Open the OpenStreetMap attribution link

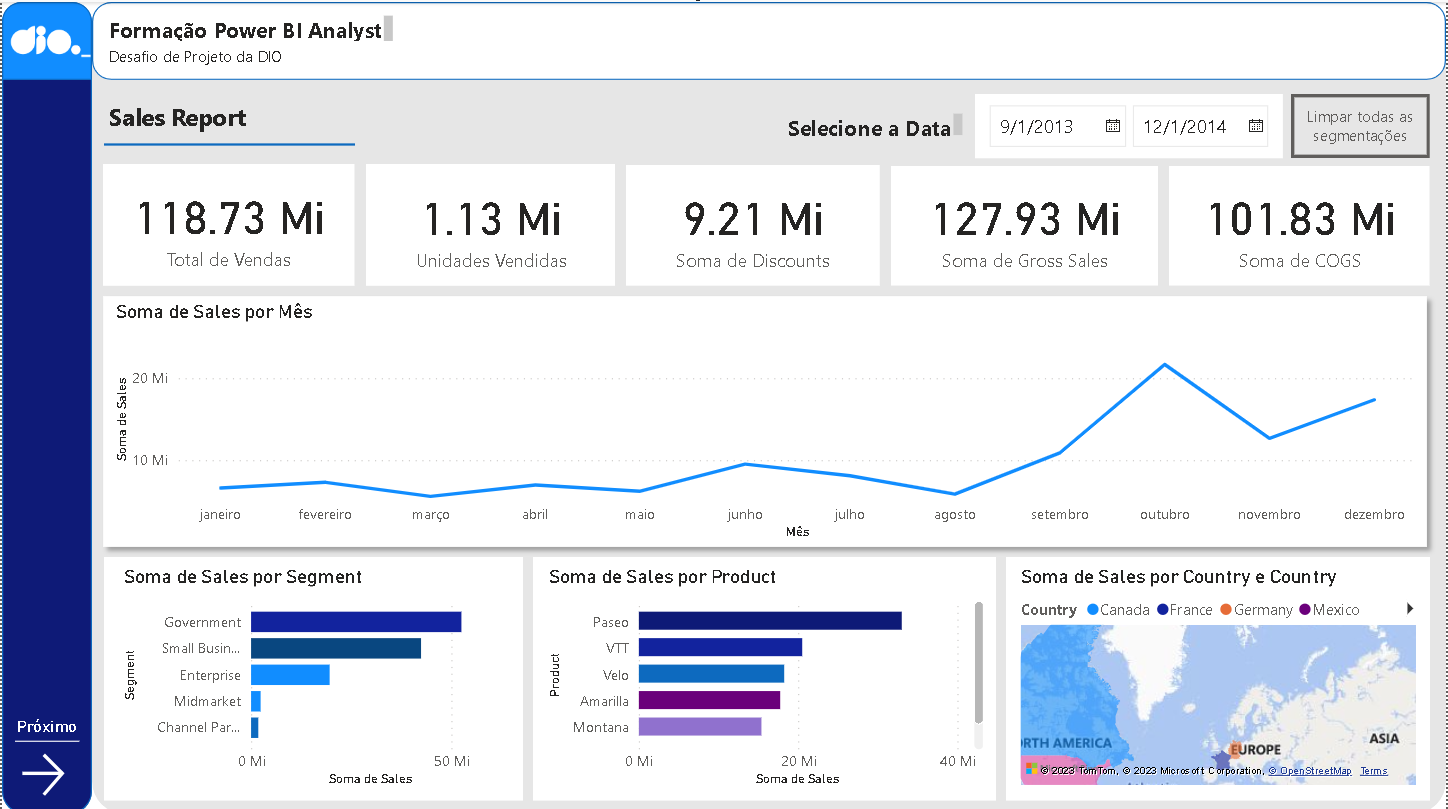tap(1311, 770)
